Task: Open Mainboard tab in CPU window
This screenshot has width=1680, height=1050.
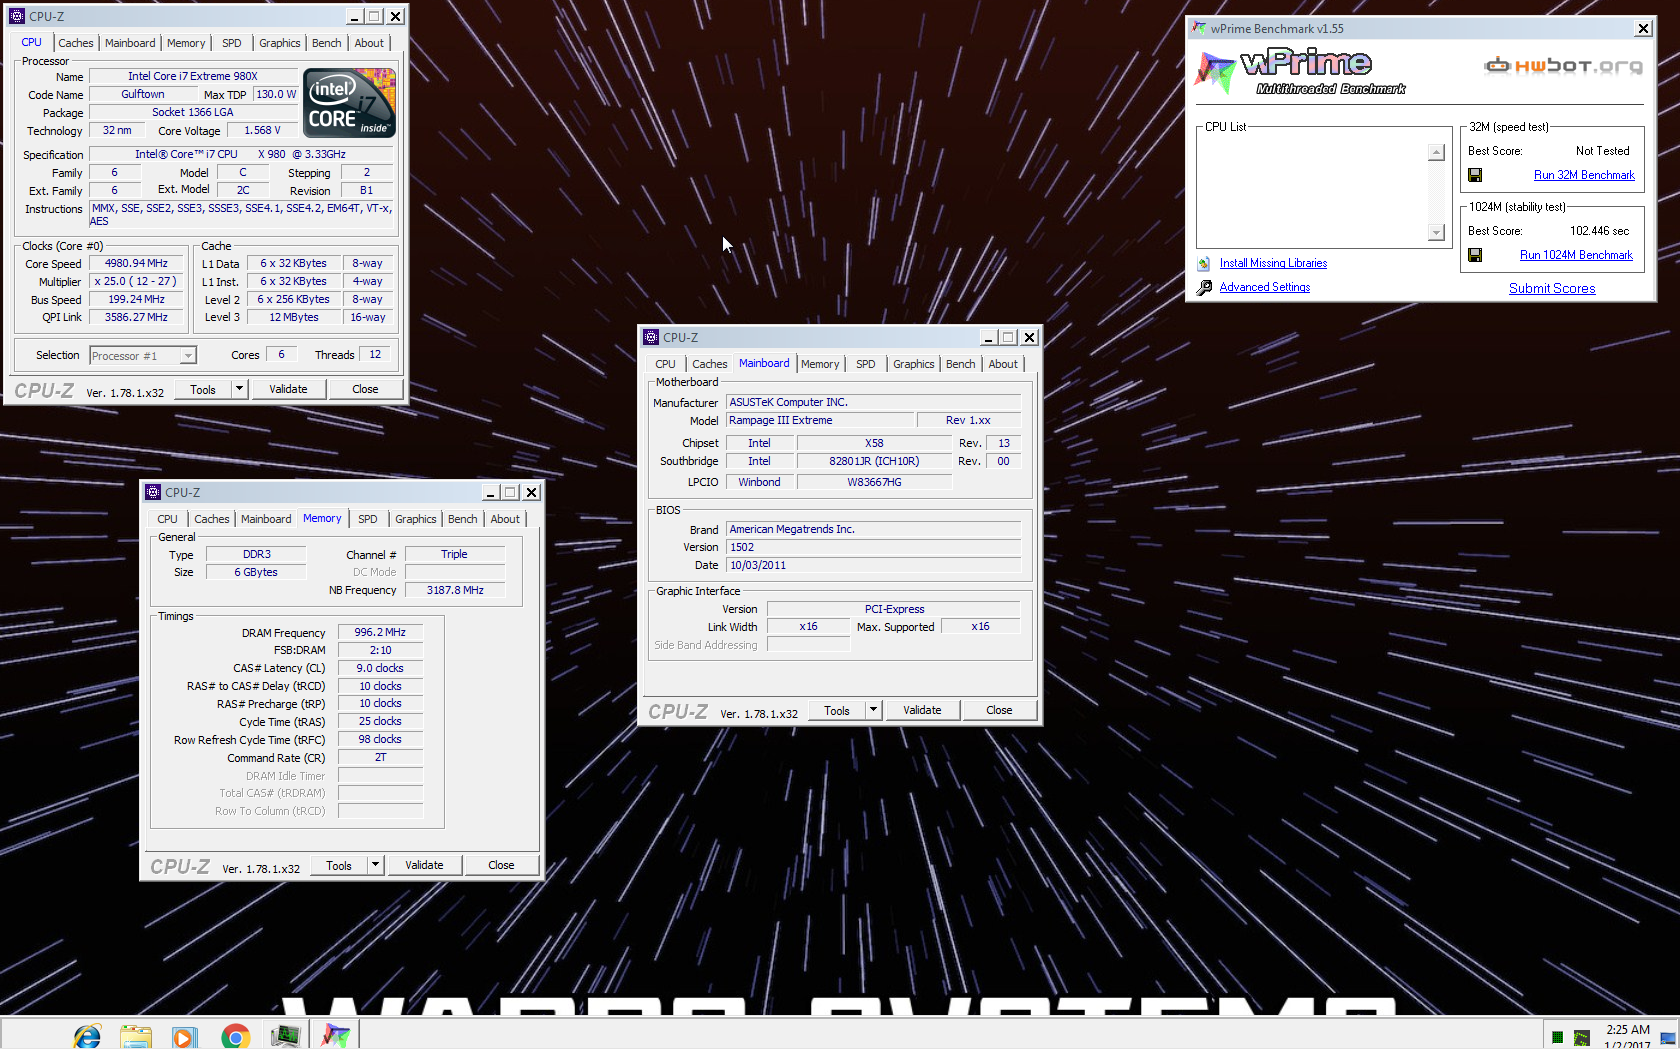Action: click(x=130, y=43)
